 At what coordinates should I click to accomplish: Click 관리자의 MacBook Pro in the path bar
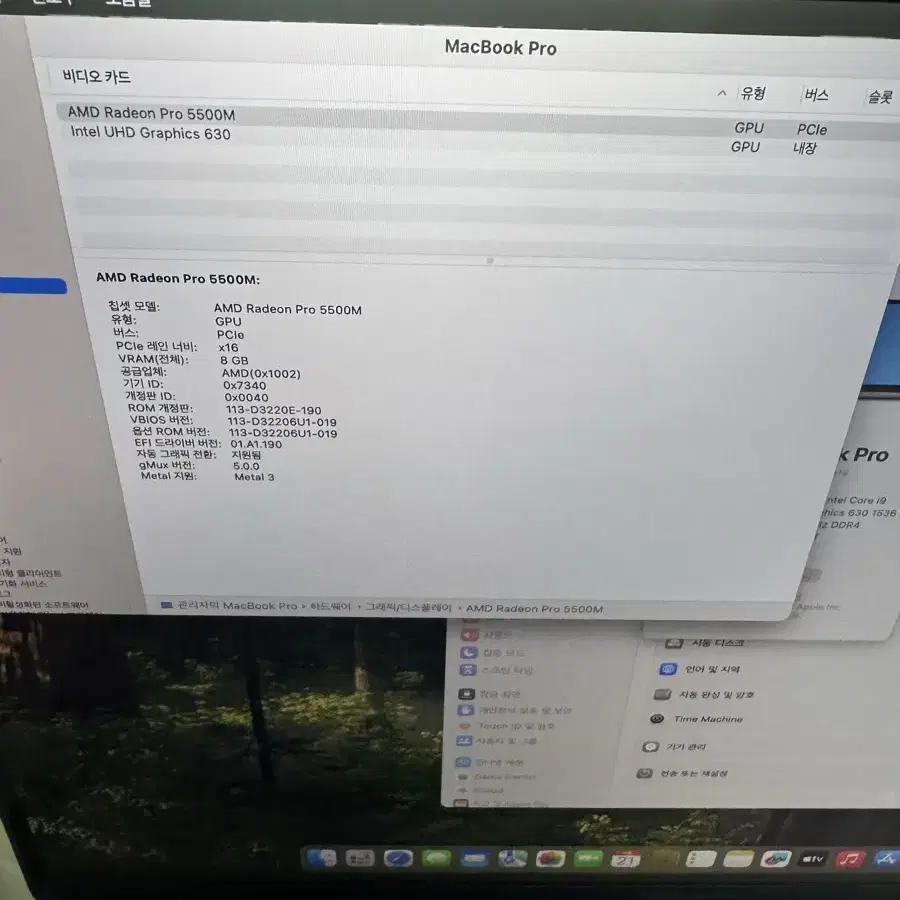tap(237, 606)
